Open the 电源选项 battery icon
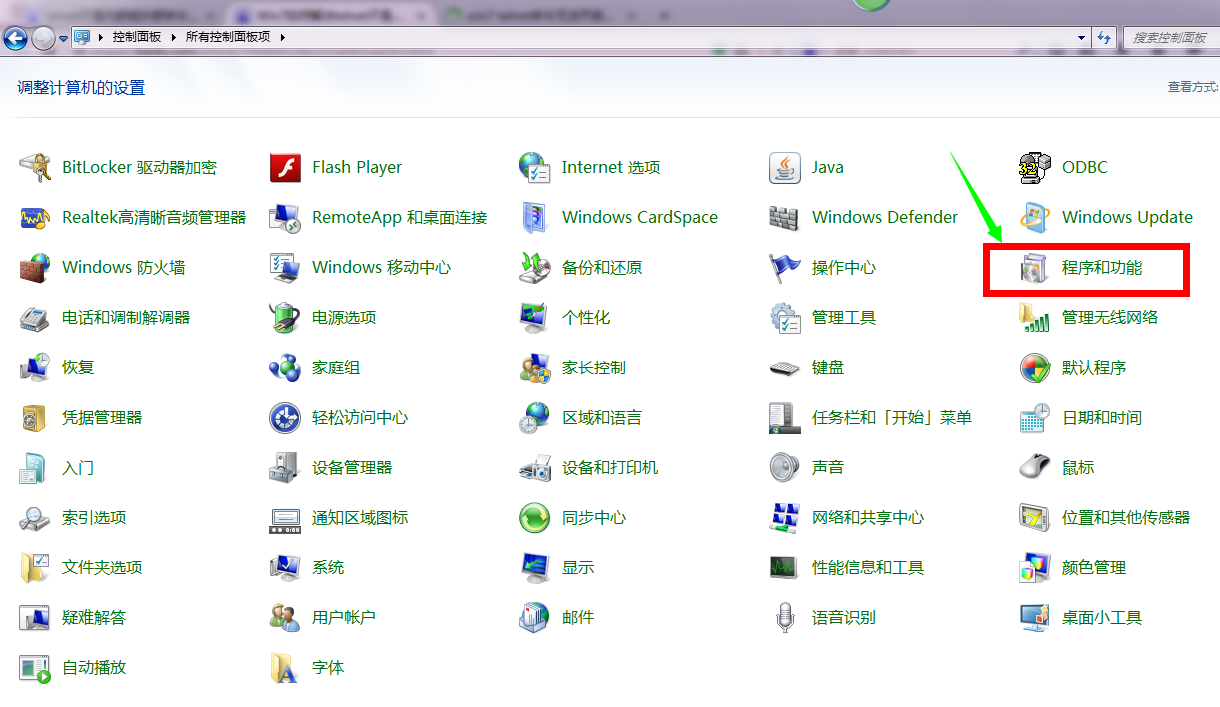Image resolution: width=1220 pixels, height=707 pixels. (285, 317)
